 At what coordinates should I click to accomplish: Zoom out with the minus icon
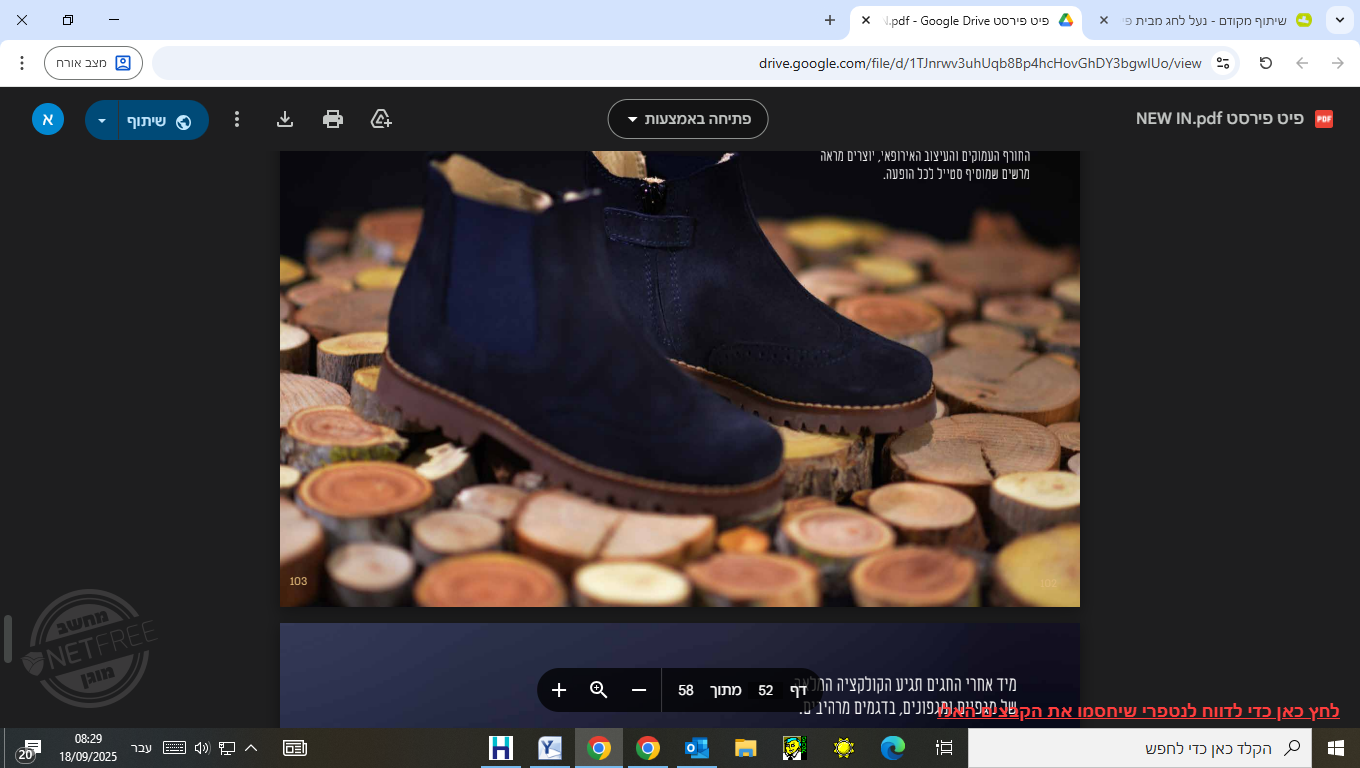pos(639,690)
